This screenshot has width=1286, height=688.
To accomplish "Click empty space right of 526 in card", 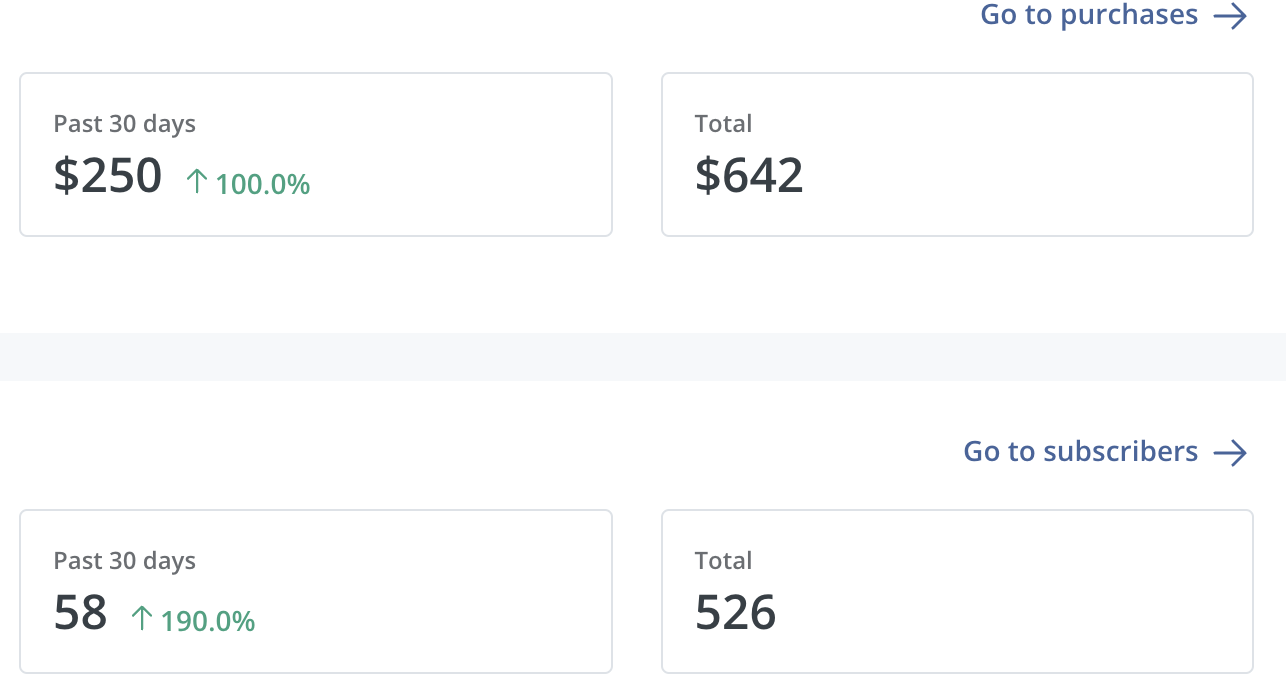I will [x=1010, y=613].
